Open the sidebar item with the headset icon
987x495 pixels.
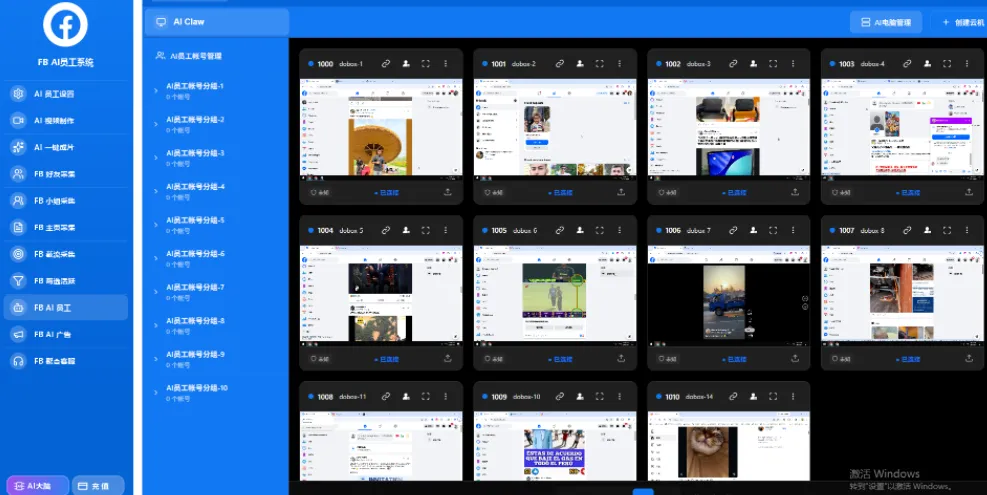tap(65, 361)
